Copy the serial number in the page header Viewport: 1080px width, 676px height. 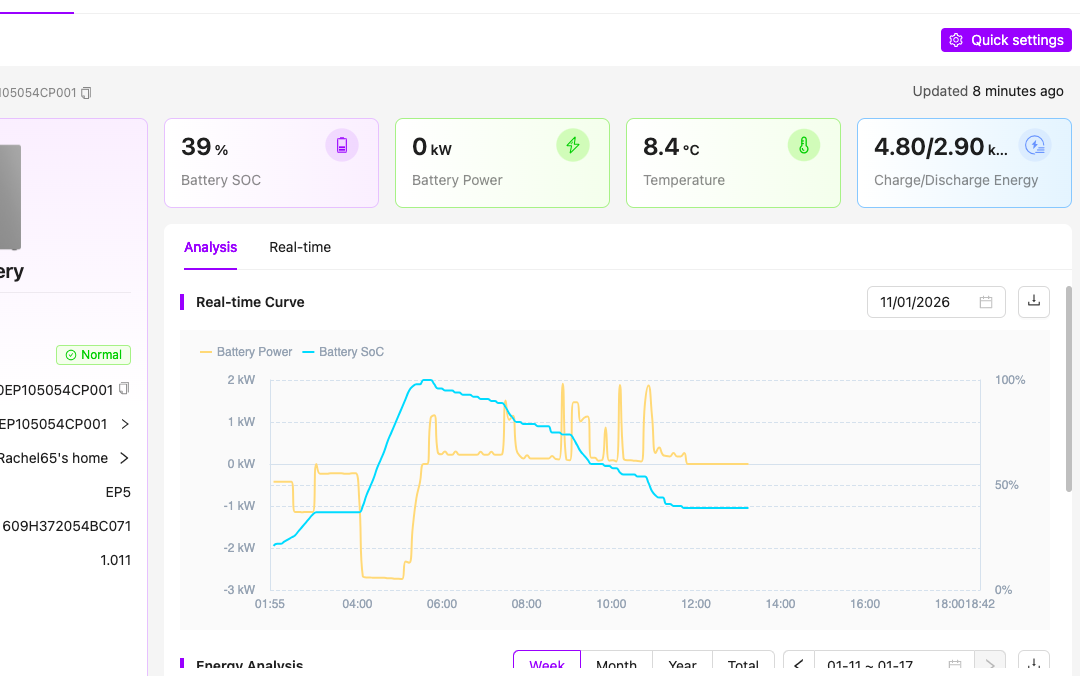click(x=86, y=93)
